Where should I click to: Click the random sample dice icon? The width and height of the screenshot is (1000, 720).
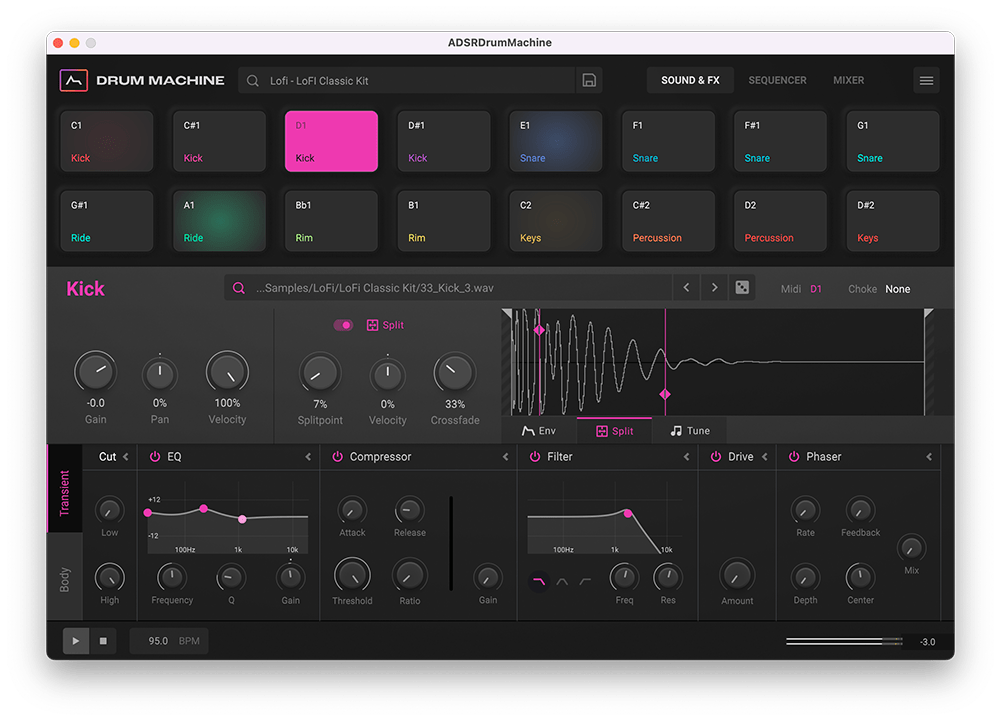tap(742, 287)
